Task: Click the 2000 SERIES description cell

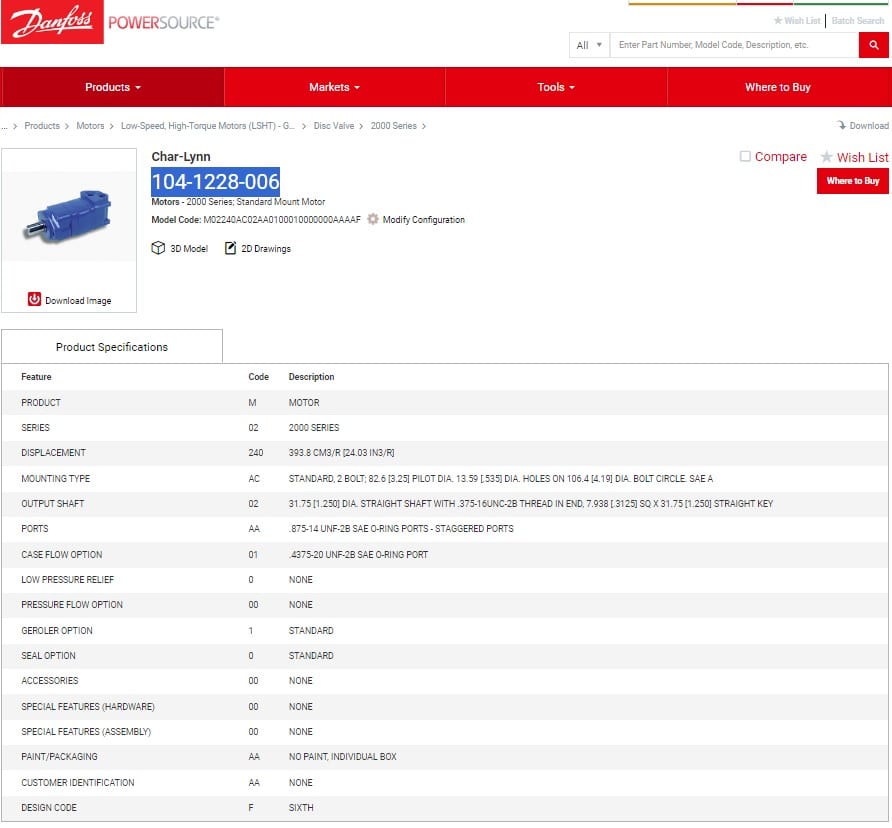Action: (x=314, y=428)
